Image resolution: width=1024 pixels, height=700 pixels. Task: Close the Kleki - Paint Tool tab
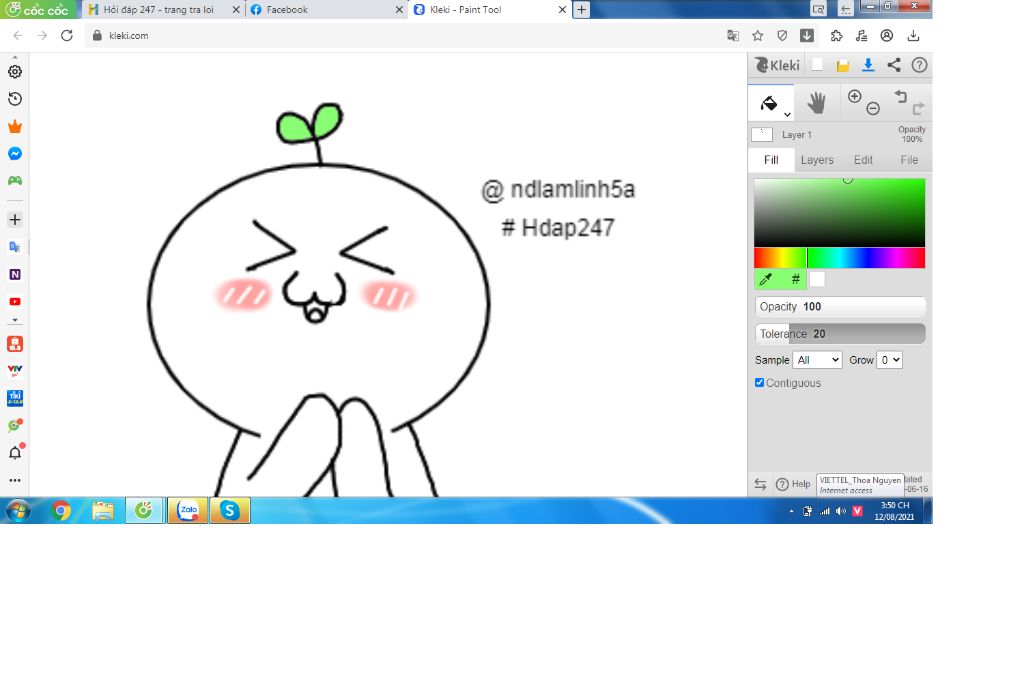click(x=562, y=10)
